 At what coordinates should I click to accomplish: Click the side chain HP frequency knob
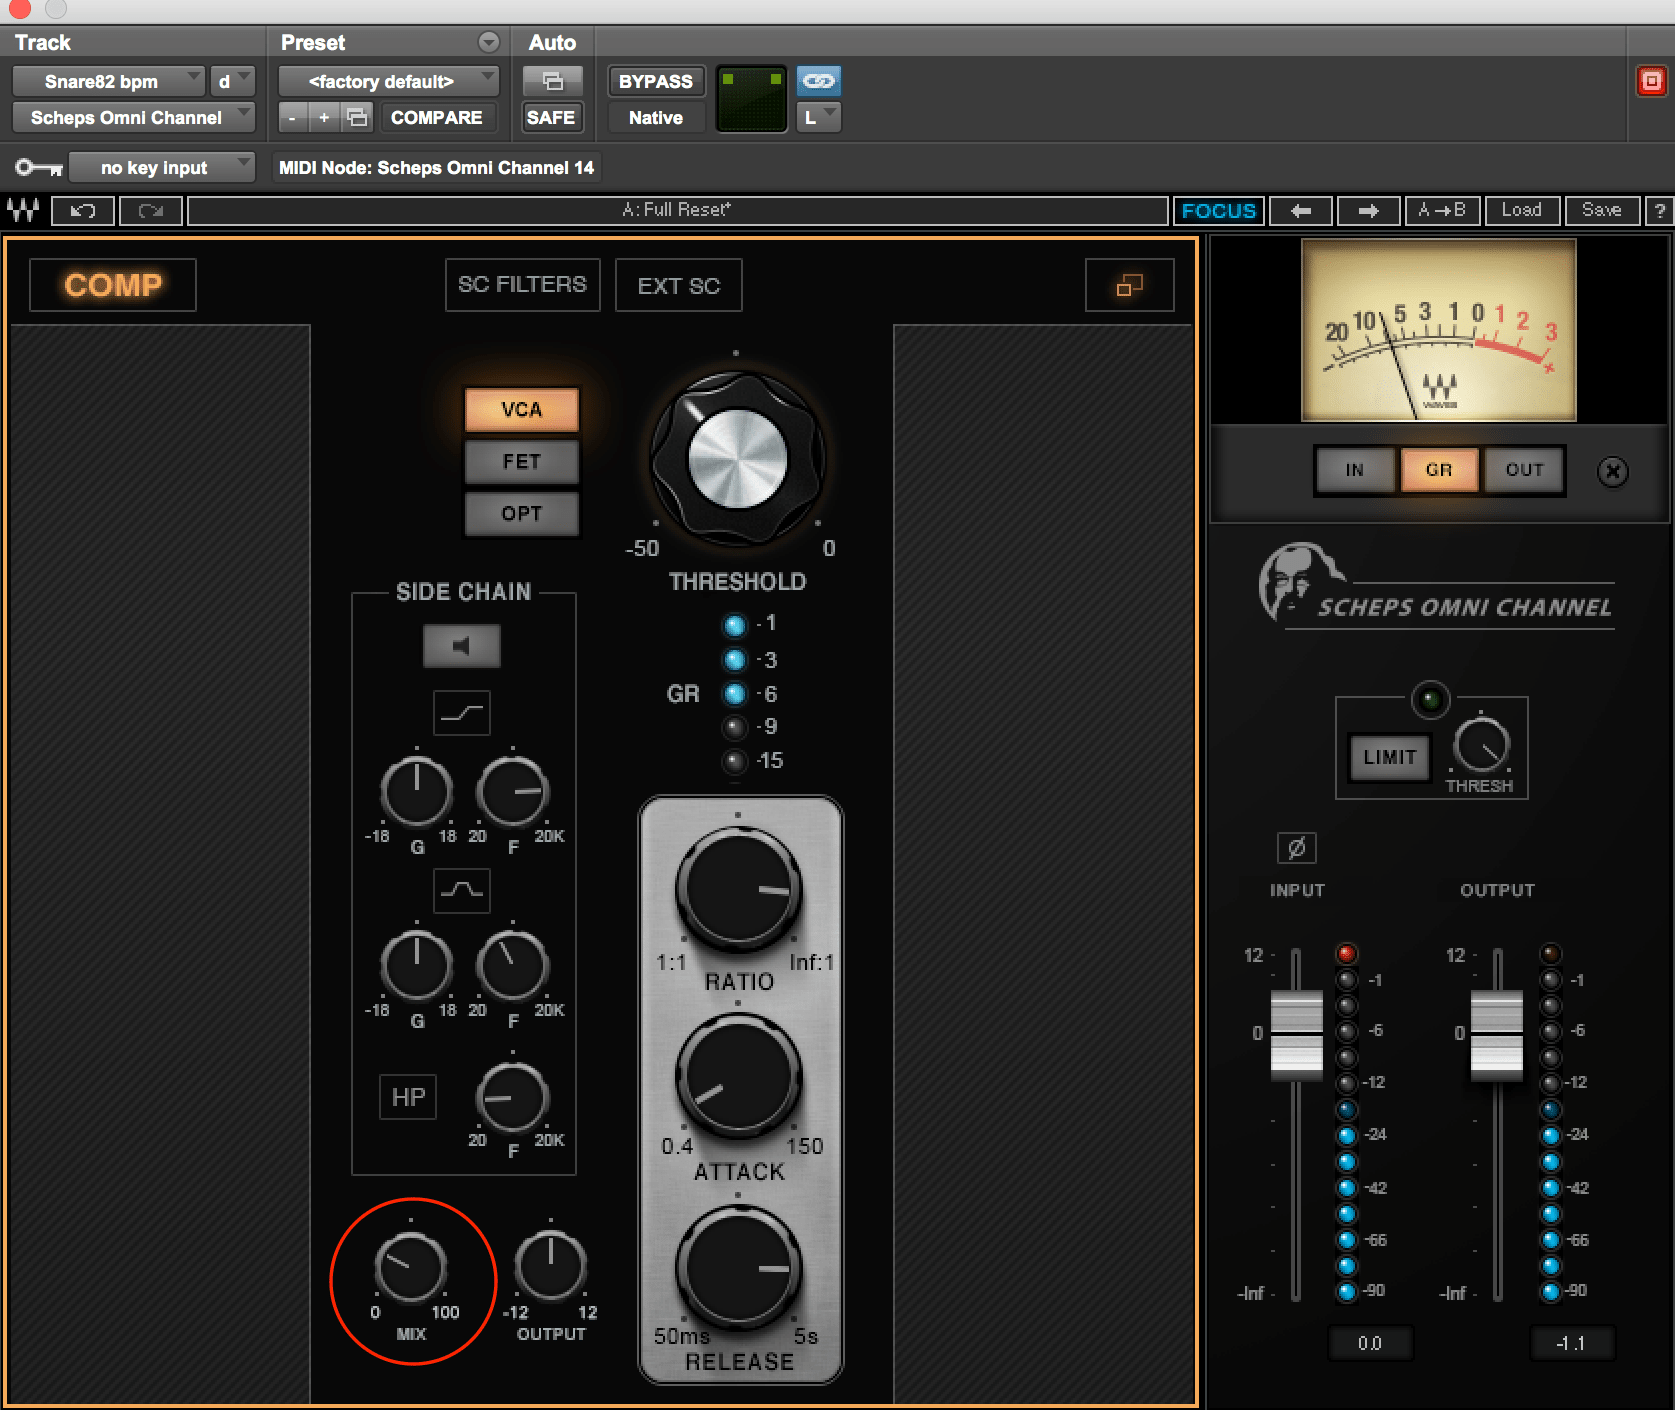point(512,1098)
